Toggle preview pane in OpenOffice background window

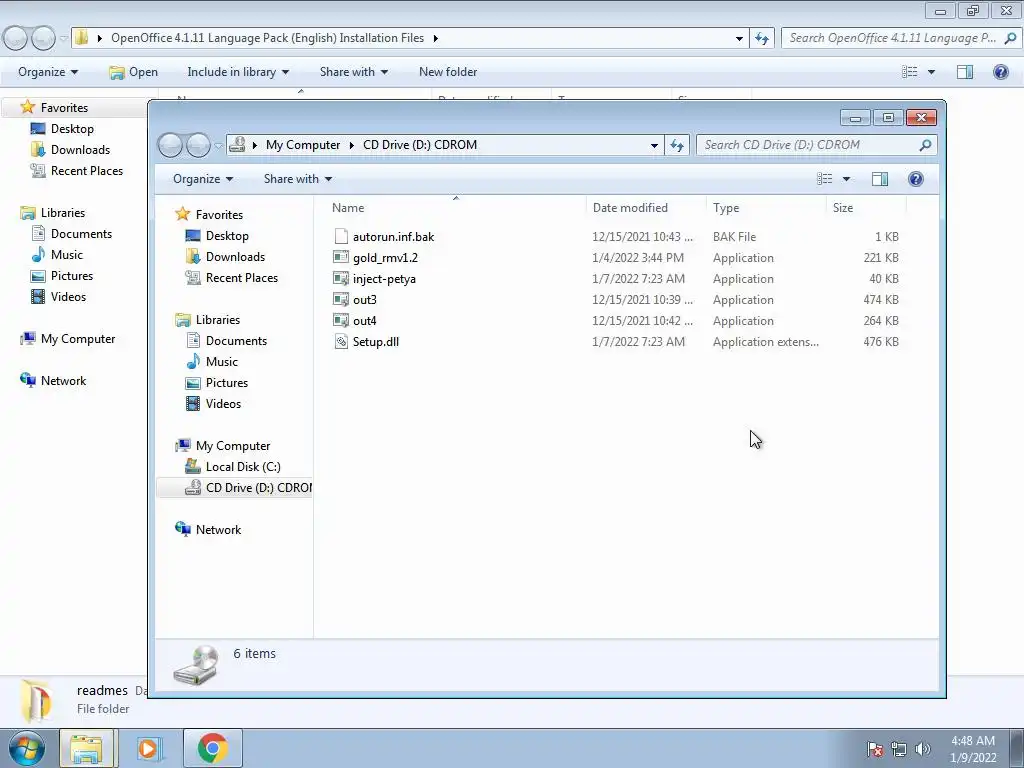pyautogui.click(x=965, y=72)
